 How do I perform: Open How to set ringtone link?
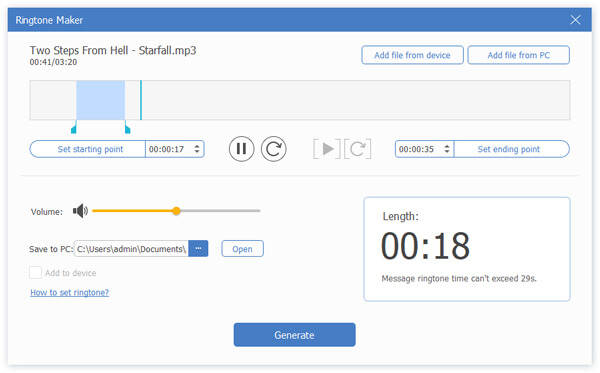70,293
